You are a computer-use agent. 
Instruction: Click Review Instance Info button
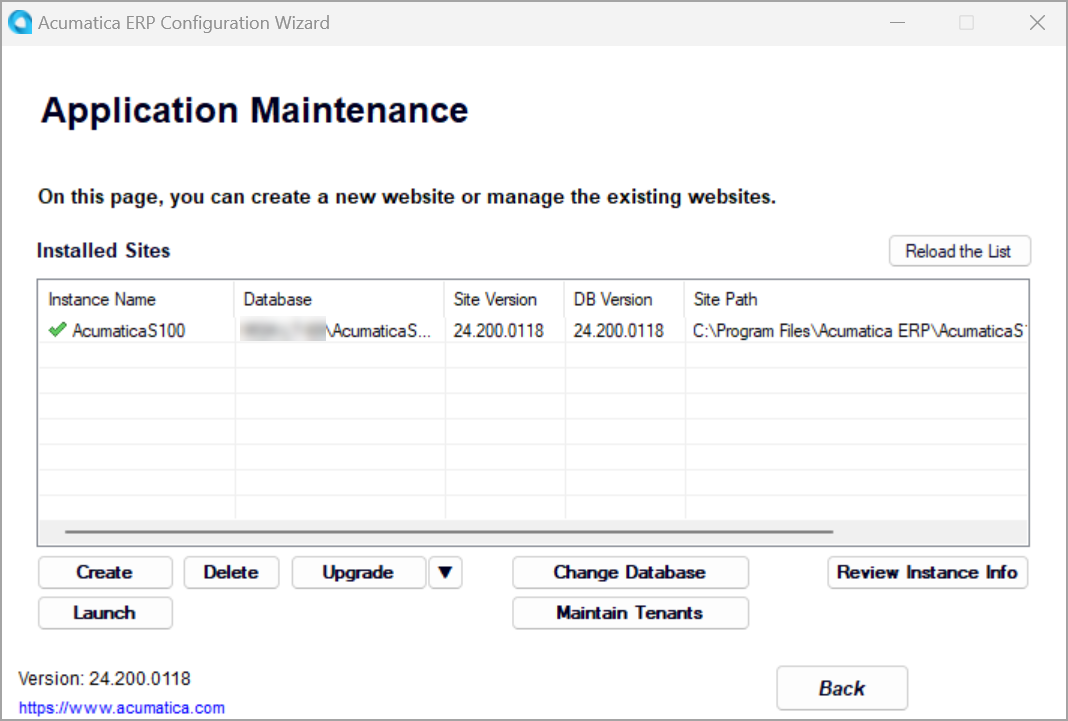(x=927, y=573)
